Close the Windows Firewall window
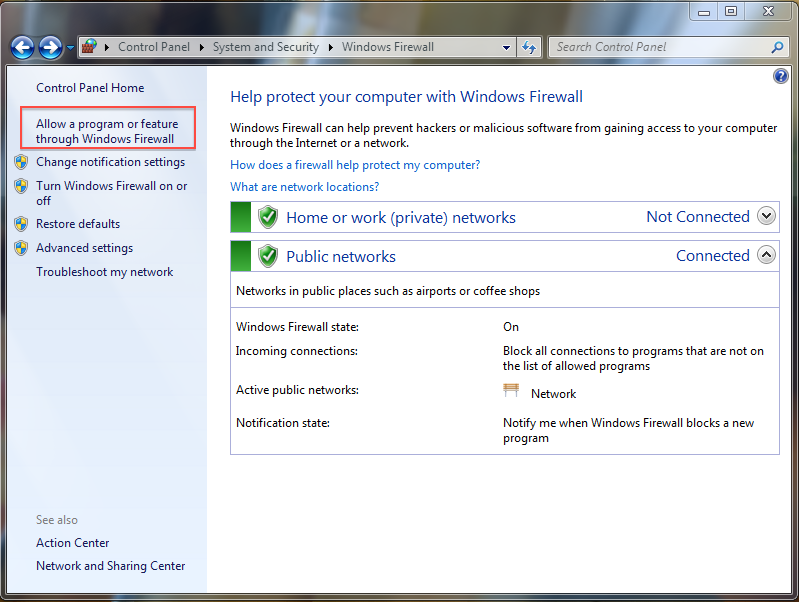Image resolution: width=799 pixels, height=602 pixels. [x=768, y=11]
